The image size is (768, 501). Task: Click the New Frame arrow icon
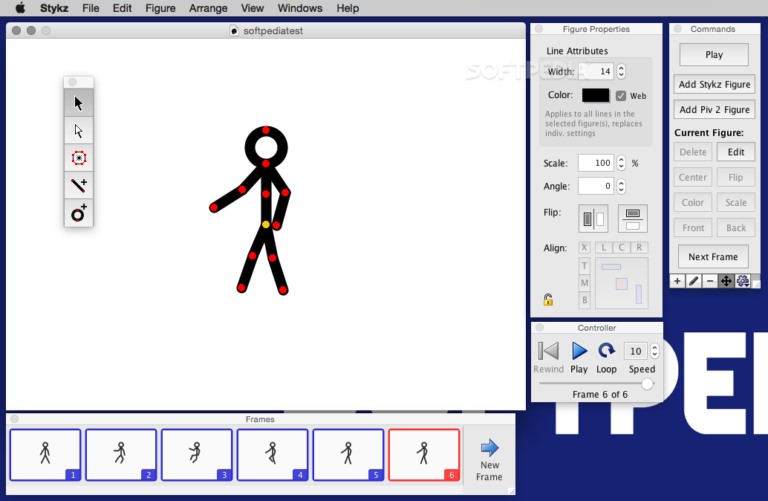(x=489, y=448)
